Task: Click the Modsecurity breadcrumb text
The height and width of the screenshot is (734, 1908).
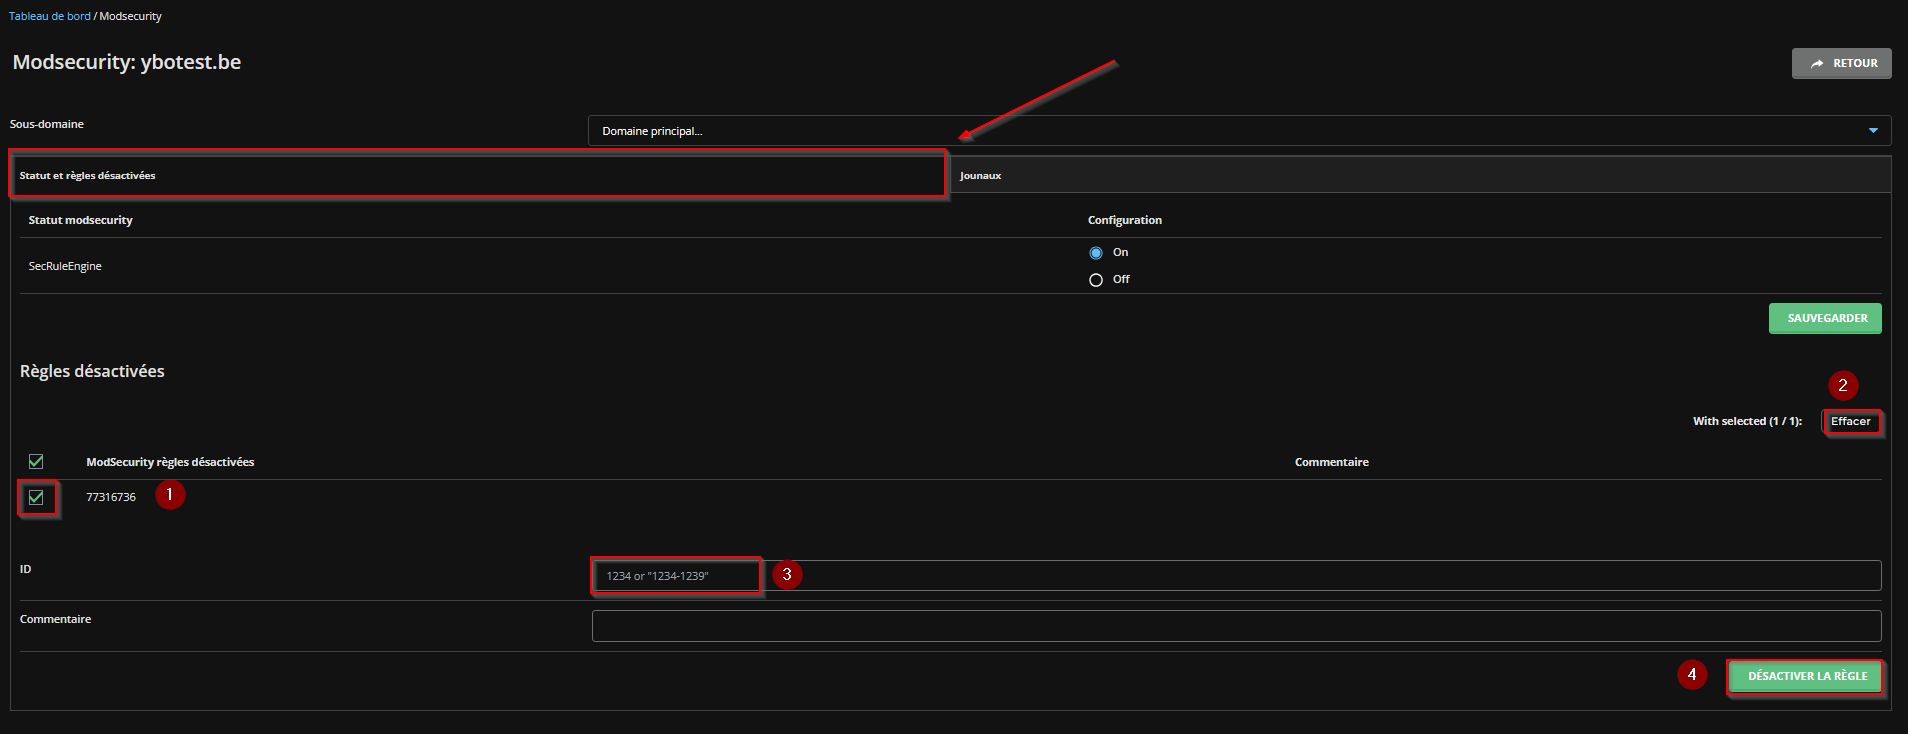Action: [130, 16]
